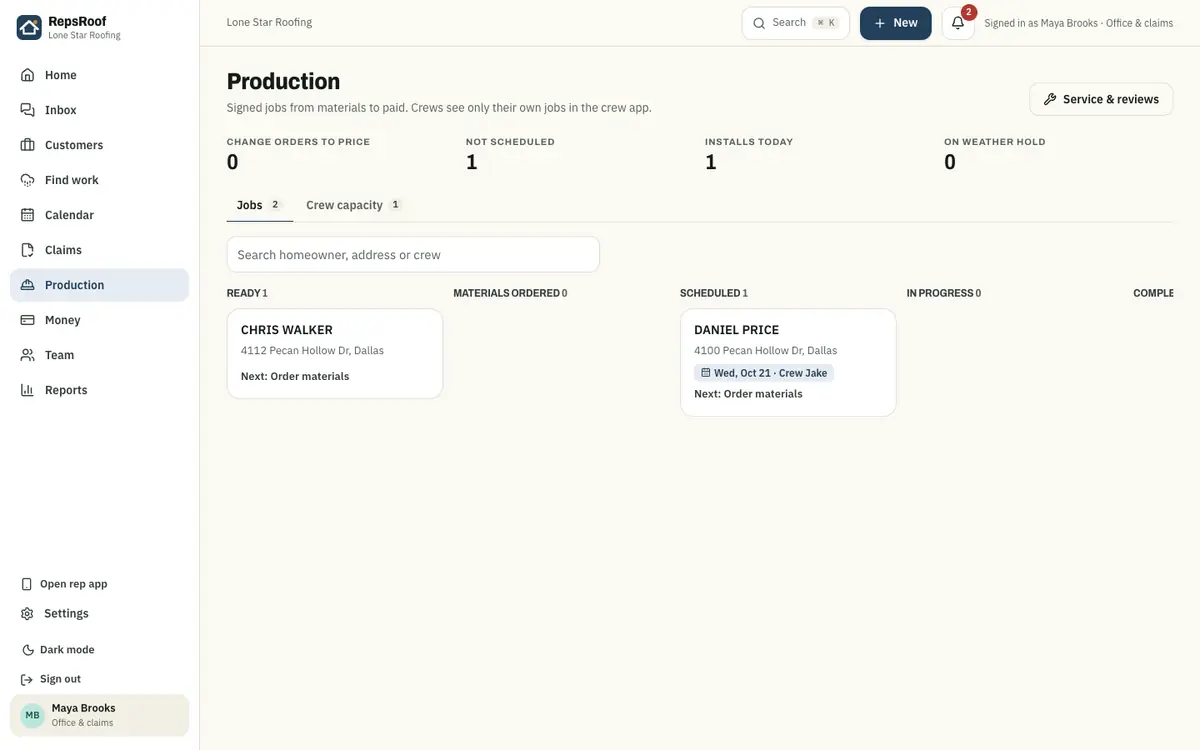
Task: Click the On Weather Hold stat
Action: [x=995, y=154]
